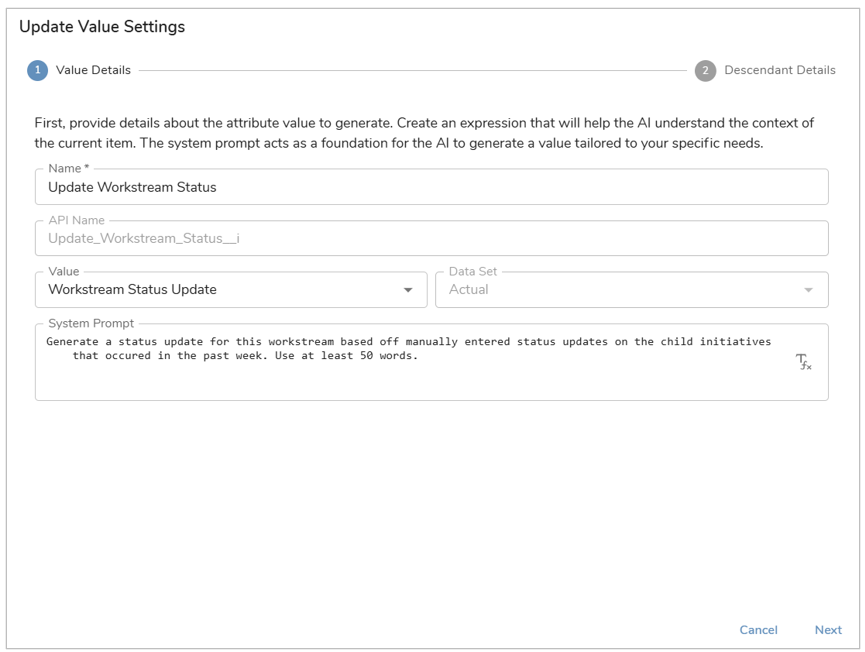Screen dimensions: 865x652
Task: Select step 2 circle Descendant Details
Action: point(705,71)
